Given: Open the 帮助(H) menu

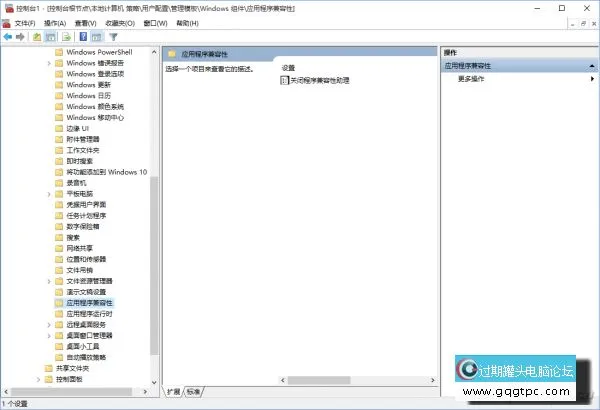Looking at the screenshot, I should (x=188, y=23).
